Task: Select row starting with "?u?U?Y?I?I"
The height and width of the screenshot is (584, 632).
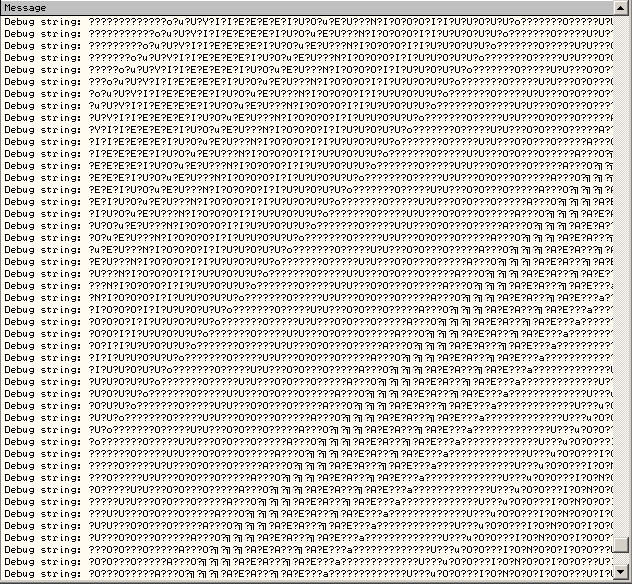Action: coord(300,104)
